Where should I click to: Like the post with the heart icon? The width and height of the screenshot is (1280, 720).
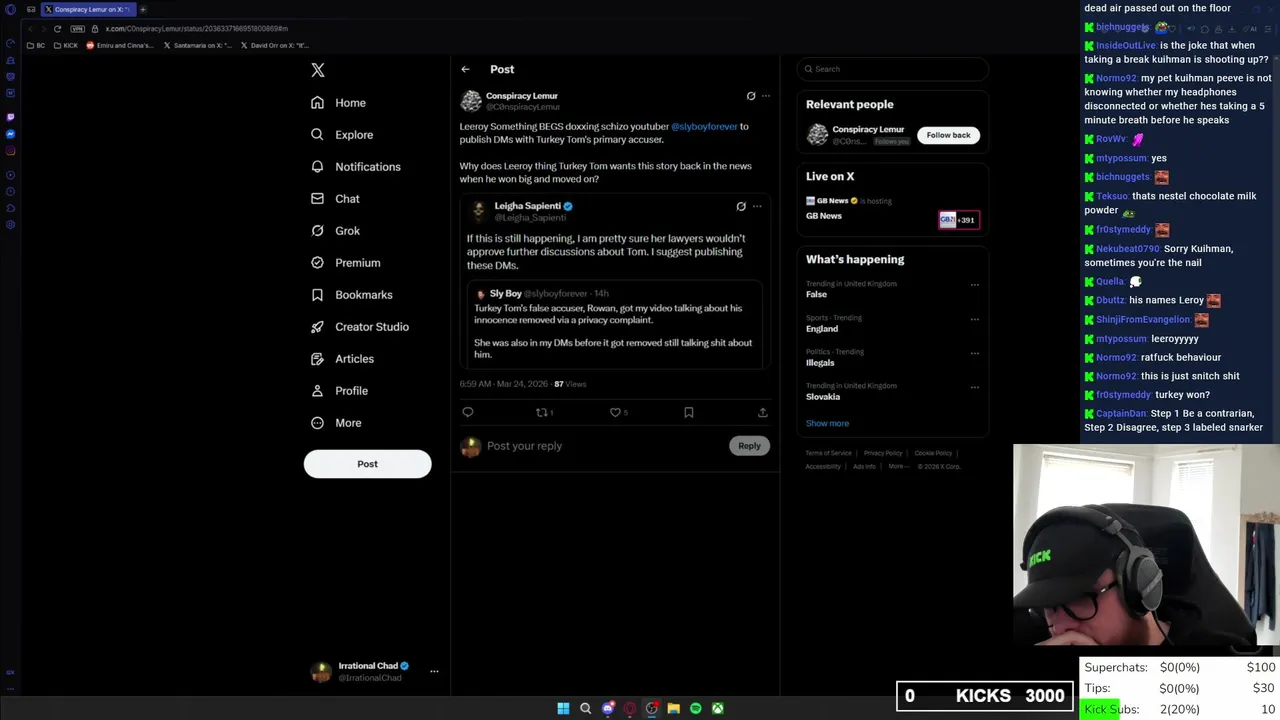615,412
